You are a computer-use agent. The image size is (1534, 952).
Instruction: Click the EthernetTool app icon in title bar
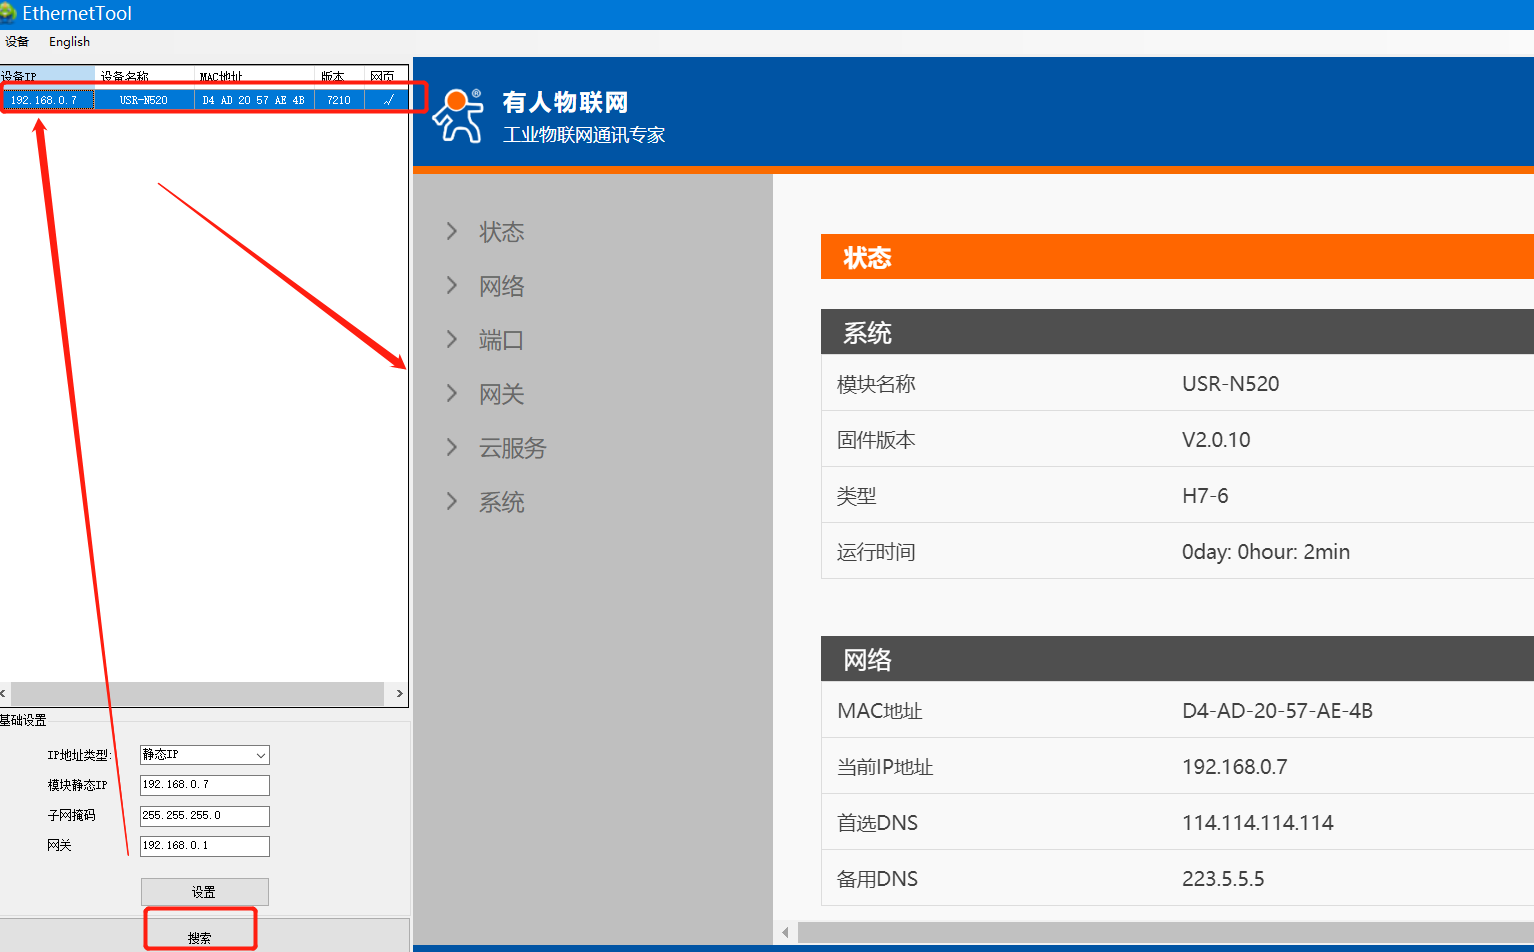tap(8, 13)
